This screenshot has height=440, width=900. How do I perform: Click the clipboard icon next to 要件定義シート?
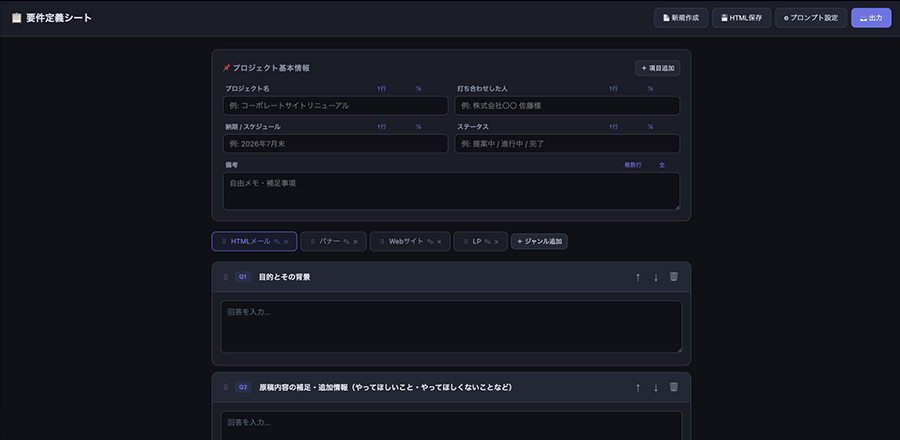[17, 18]
